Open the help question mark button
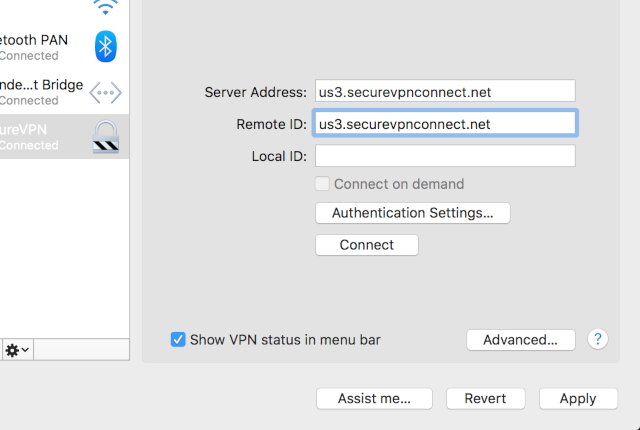The image size is (640, 430). [x=598, y=339]
